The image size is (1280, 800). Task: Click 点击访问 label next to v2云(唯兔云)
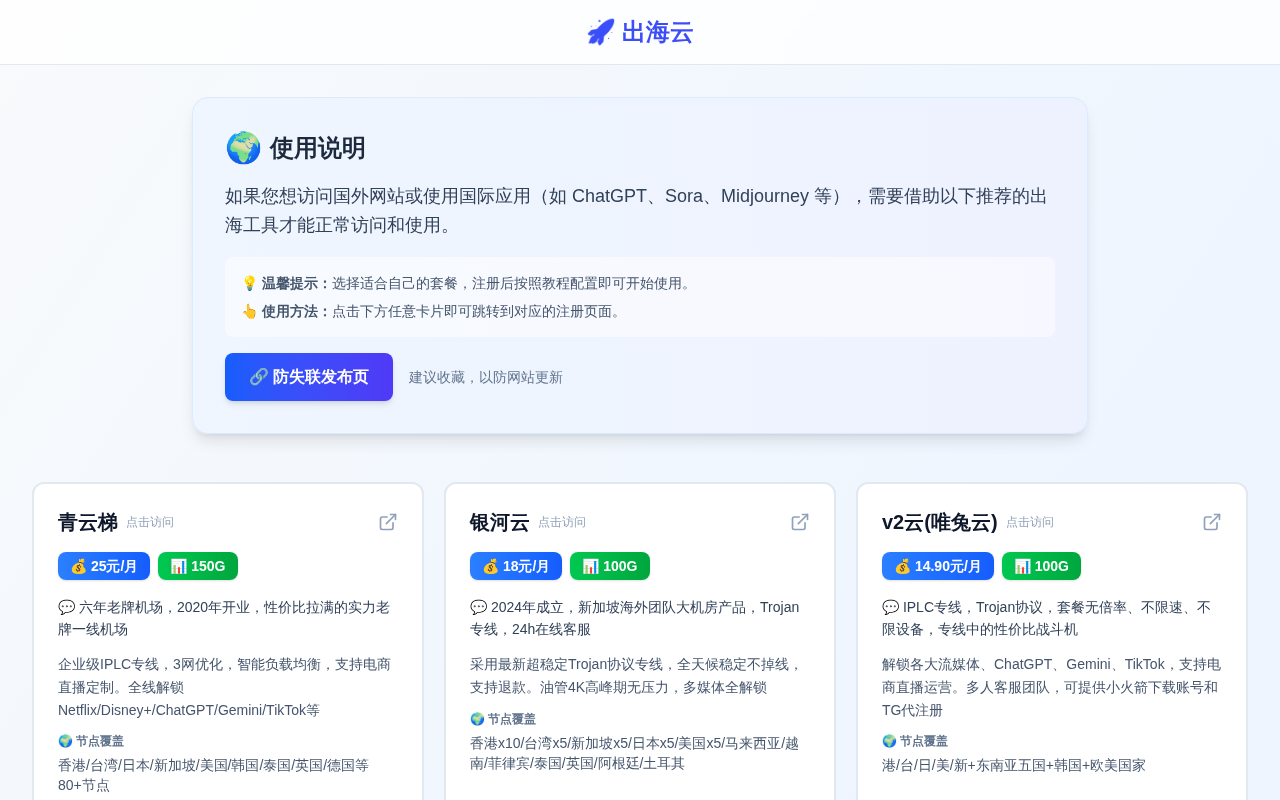1030,522
